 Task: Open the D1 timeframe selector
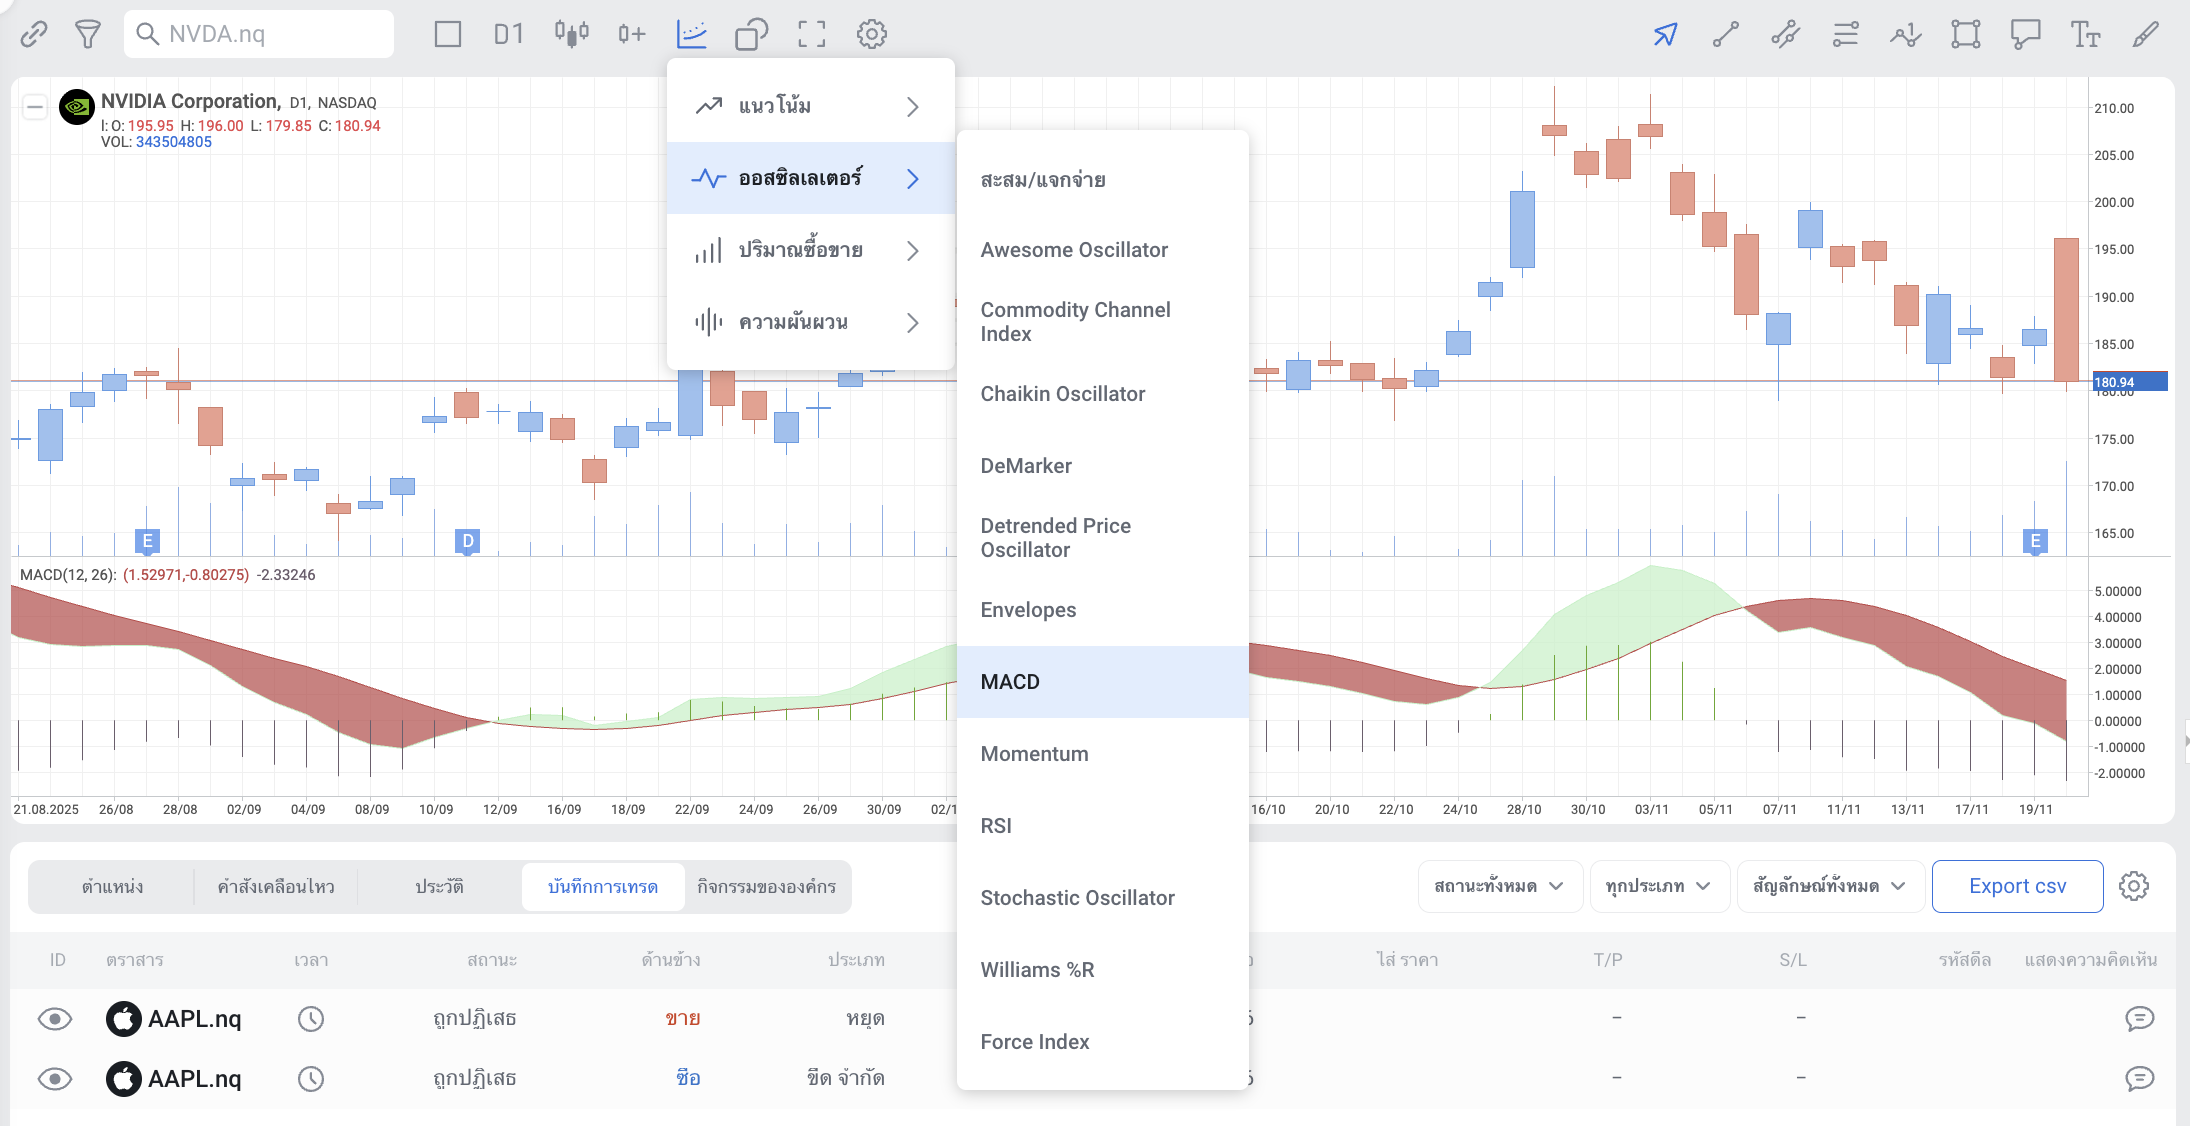[508, 34]
